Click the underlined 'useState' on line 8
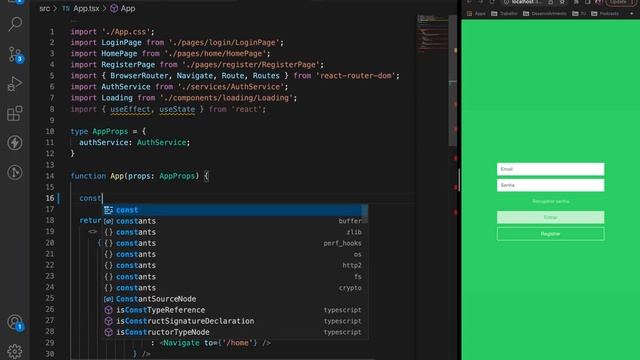 click(177, 109)
